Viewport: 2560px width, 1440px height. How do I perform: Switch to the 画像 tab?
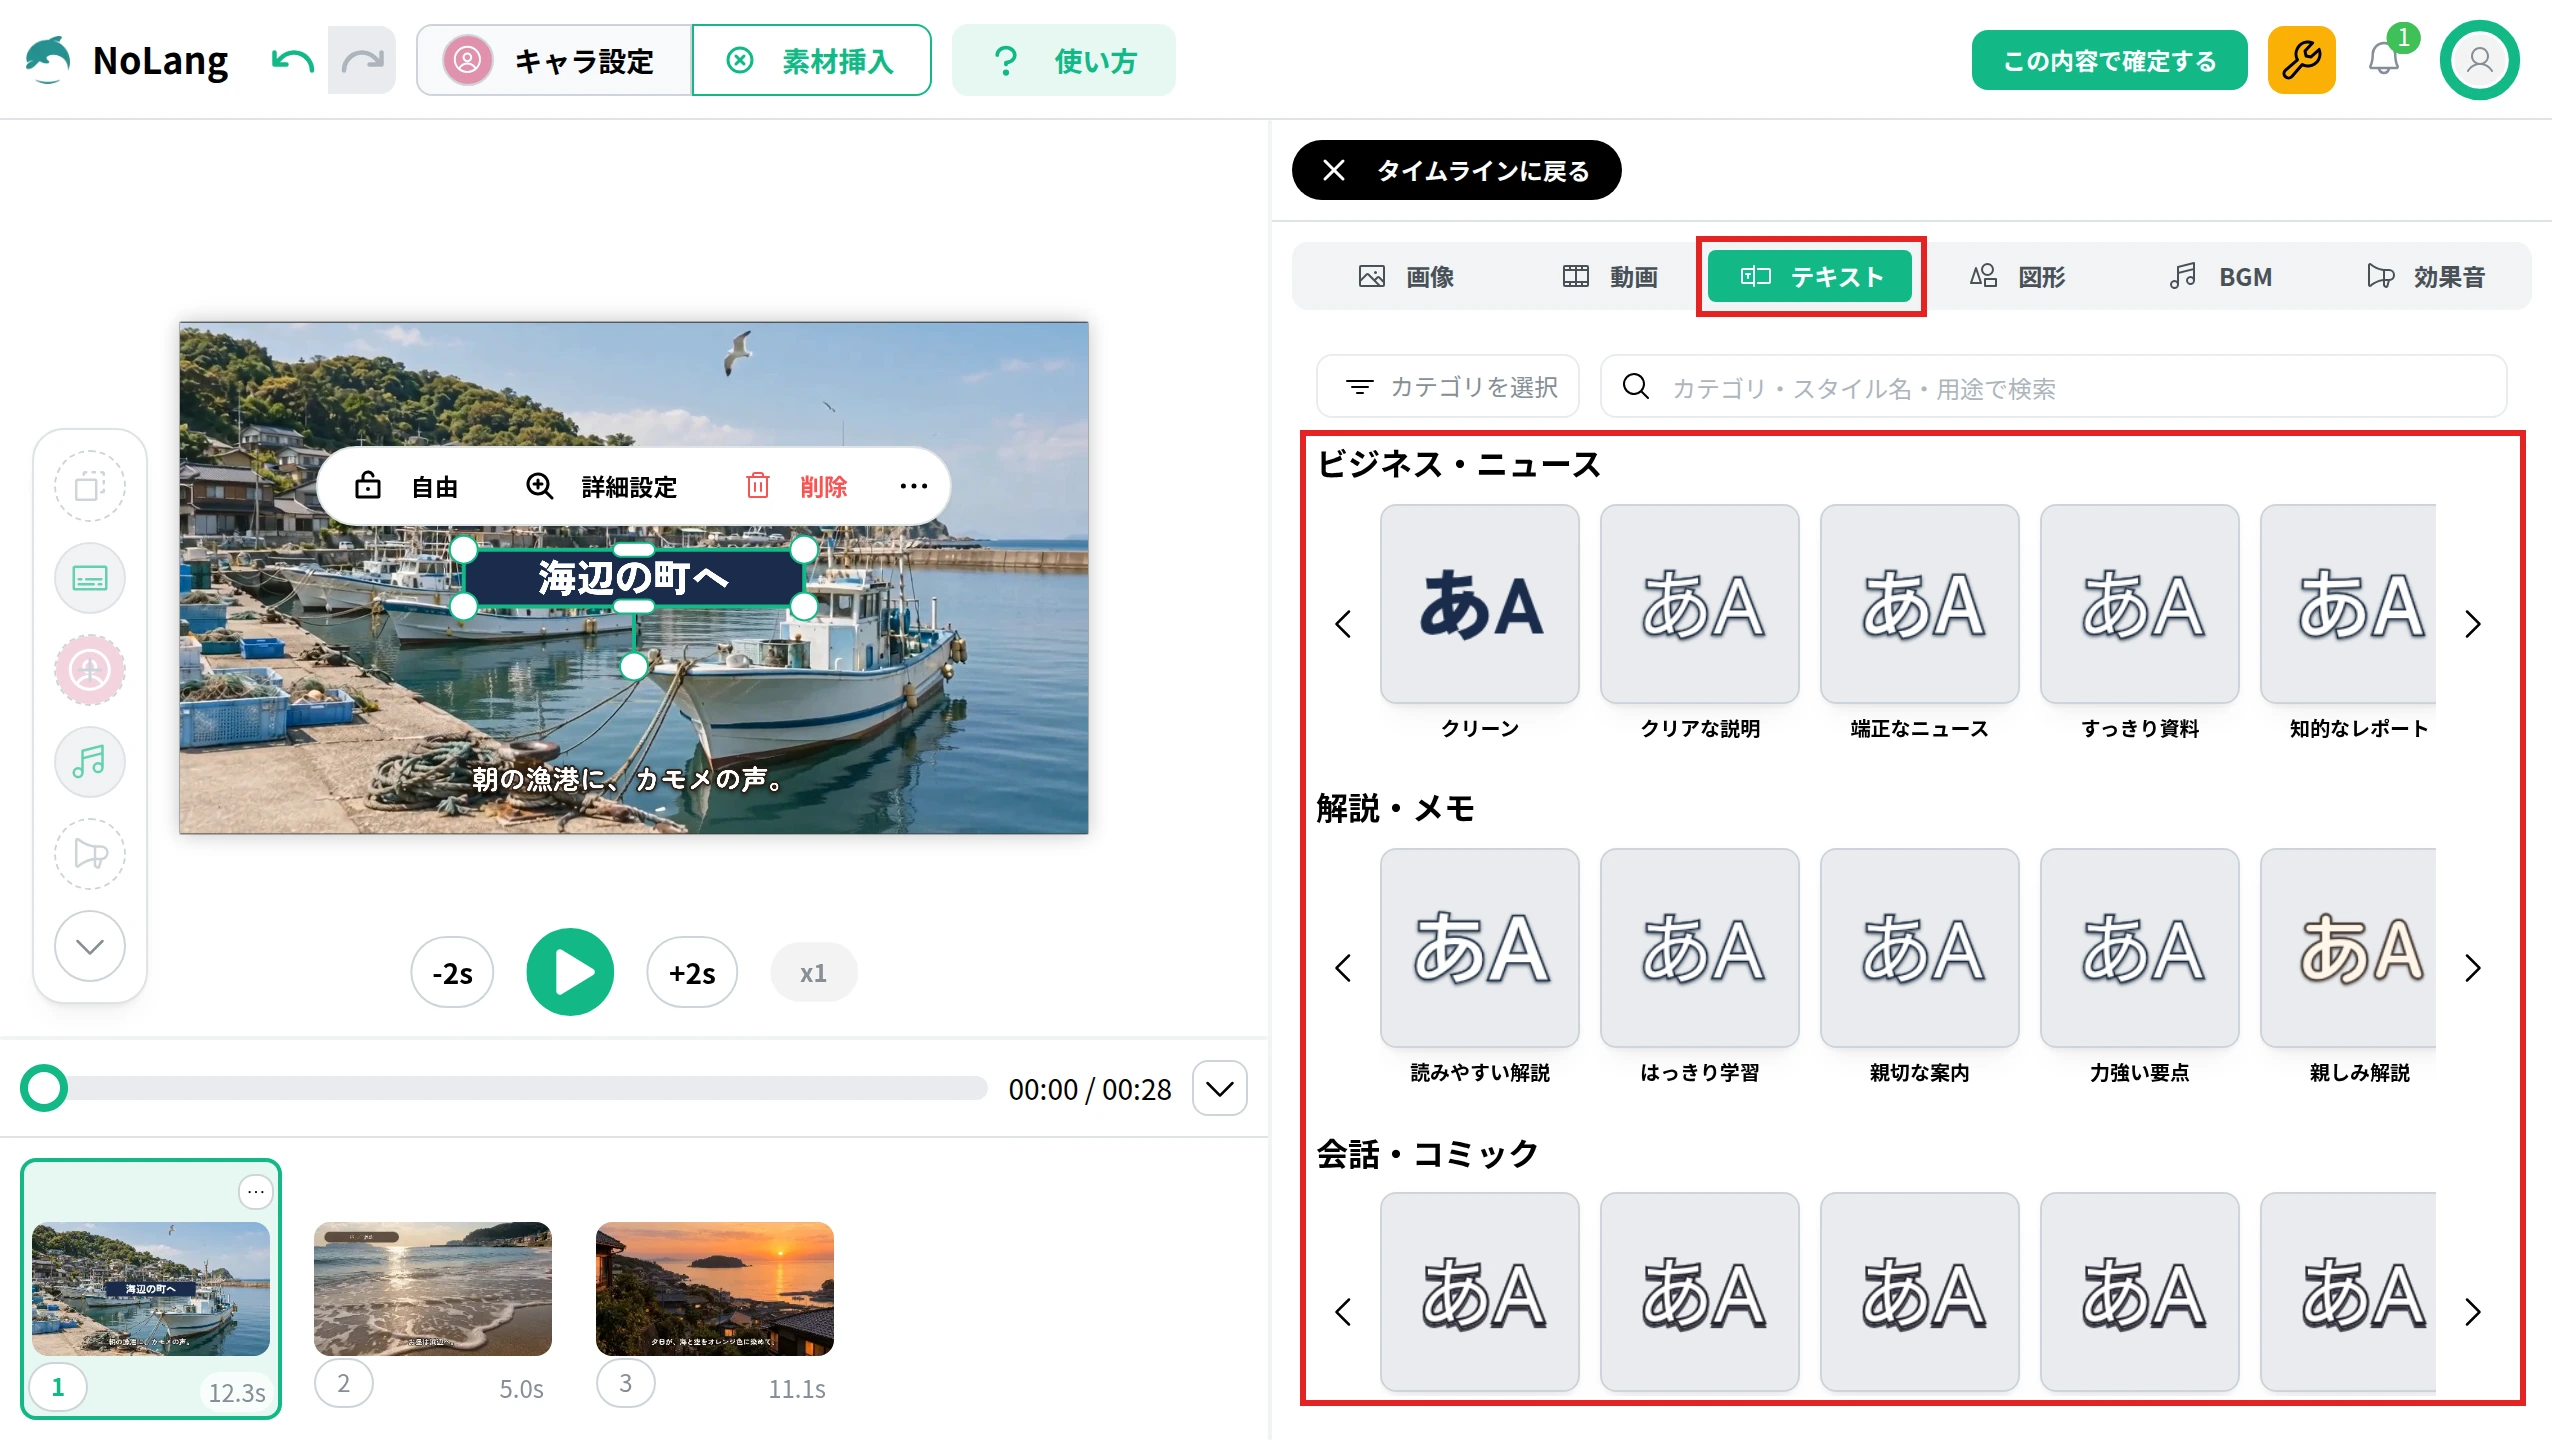click(x=1405, y=277)
